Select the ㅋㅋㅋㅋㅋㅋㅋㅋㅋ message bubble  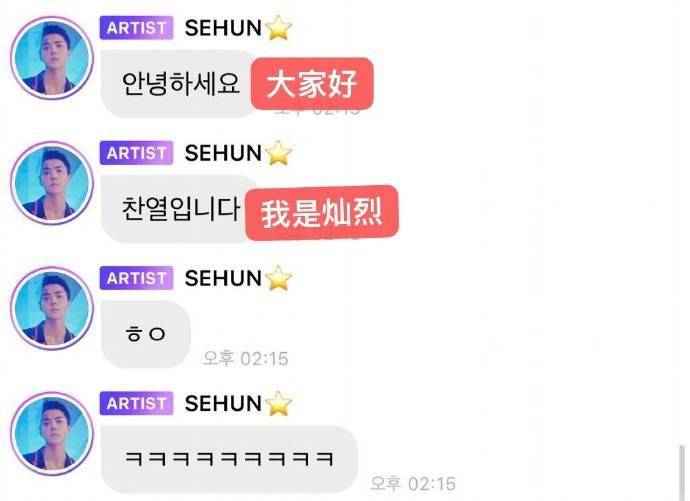229,459
